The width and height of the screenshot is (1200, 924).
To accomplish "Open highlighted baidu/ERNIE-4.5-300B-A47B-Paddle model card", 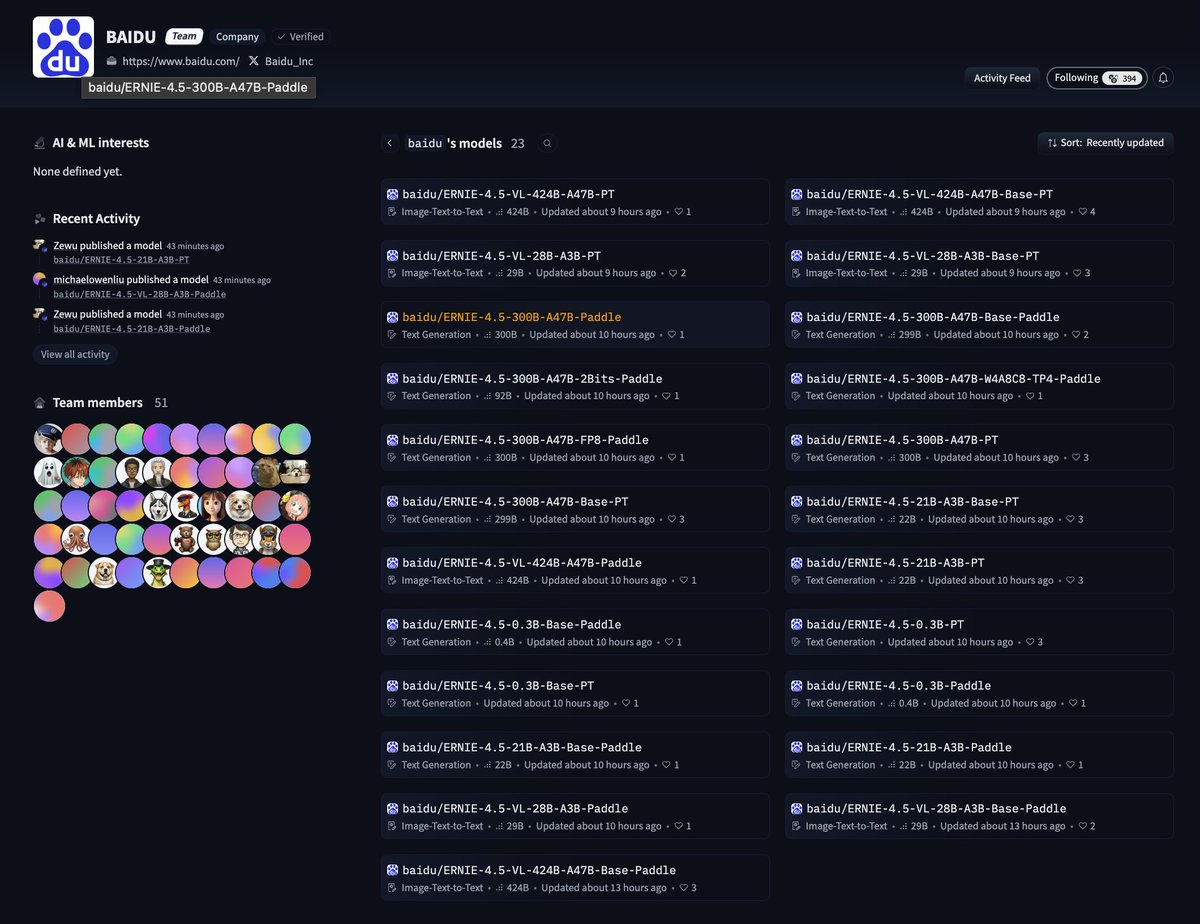I will coord(575,325).
